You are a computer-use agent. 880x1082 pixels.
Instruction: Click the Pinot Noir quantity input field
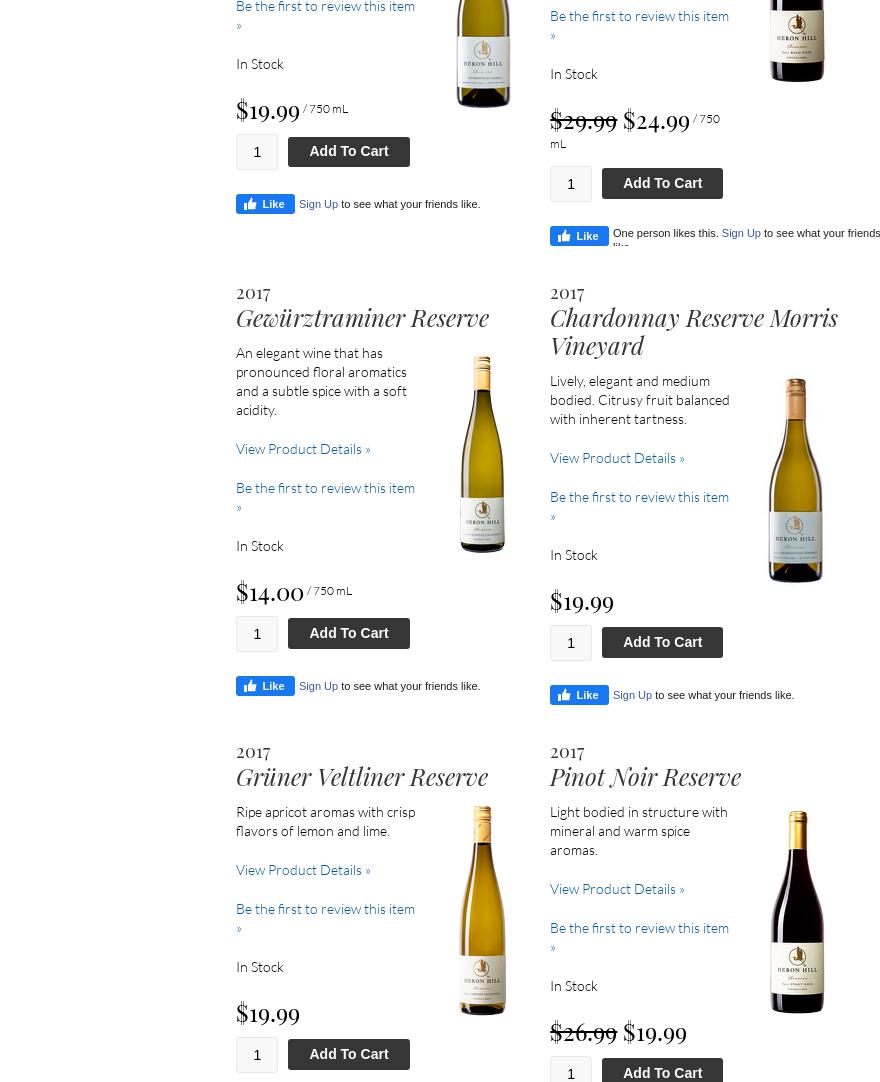pyautogui.click(x=571, y=1072)
